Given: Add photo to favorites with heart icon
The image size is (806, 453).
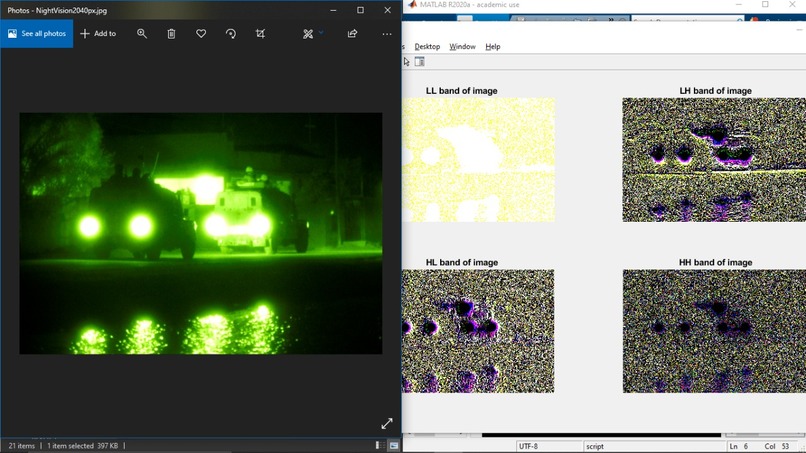Looking at the screenshot, I should 201,33.
